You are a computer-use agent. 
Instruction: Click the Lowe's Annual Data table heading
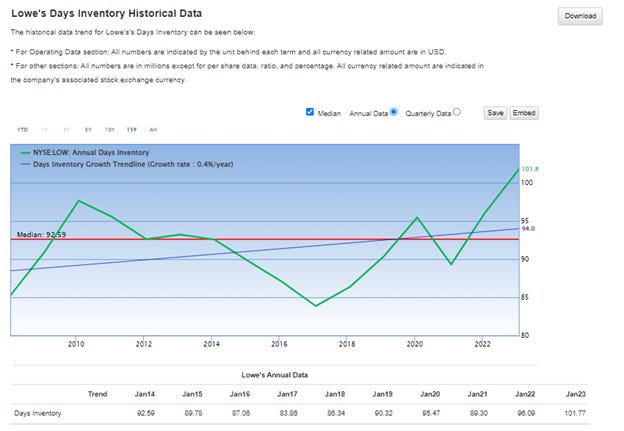pos(275,375)
